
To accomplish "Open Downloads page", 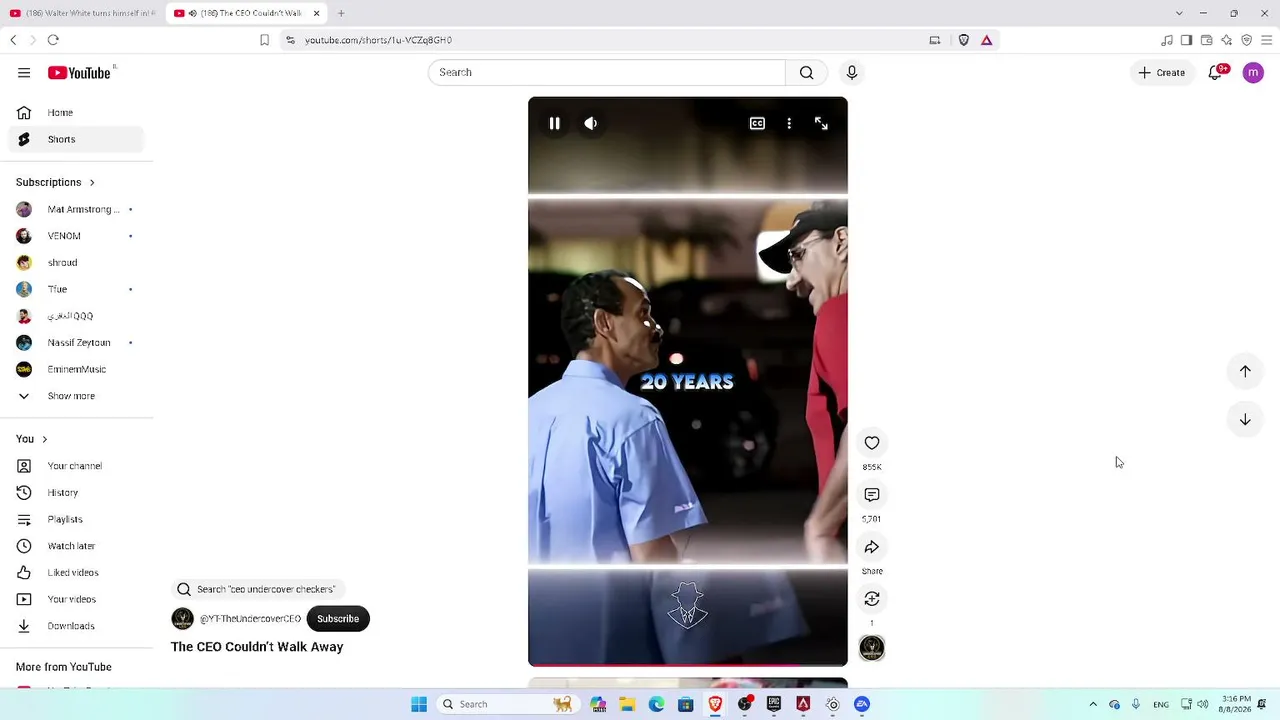I will click(76, 626).
